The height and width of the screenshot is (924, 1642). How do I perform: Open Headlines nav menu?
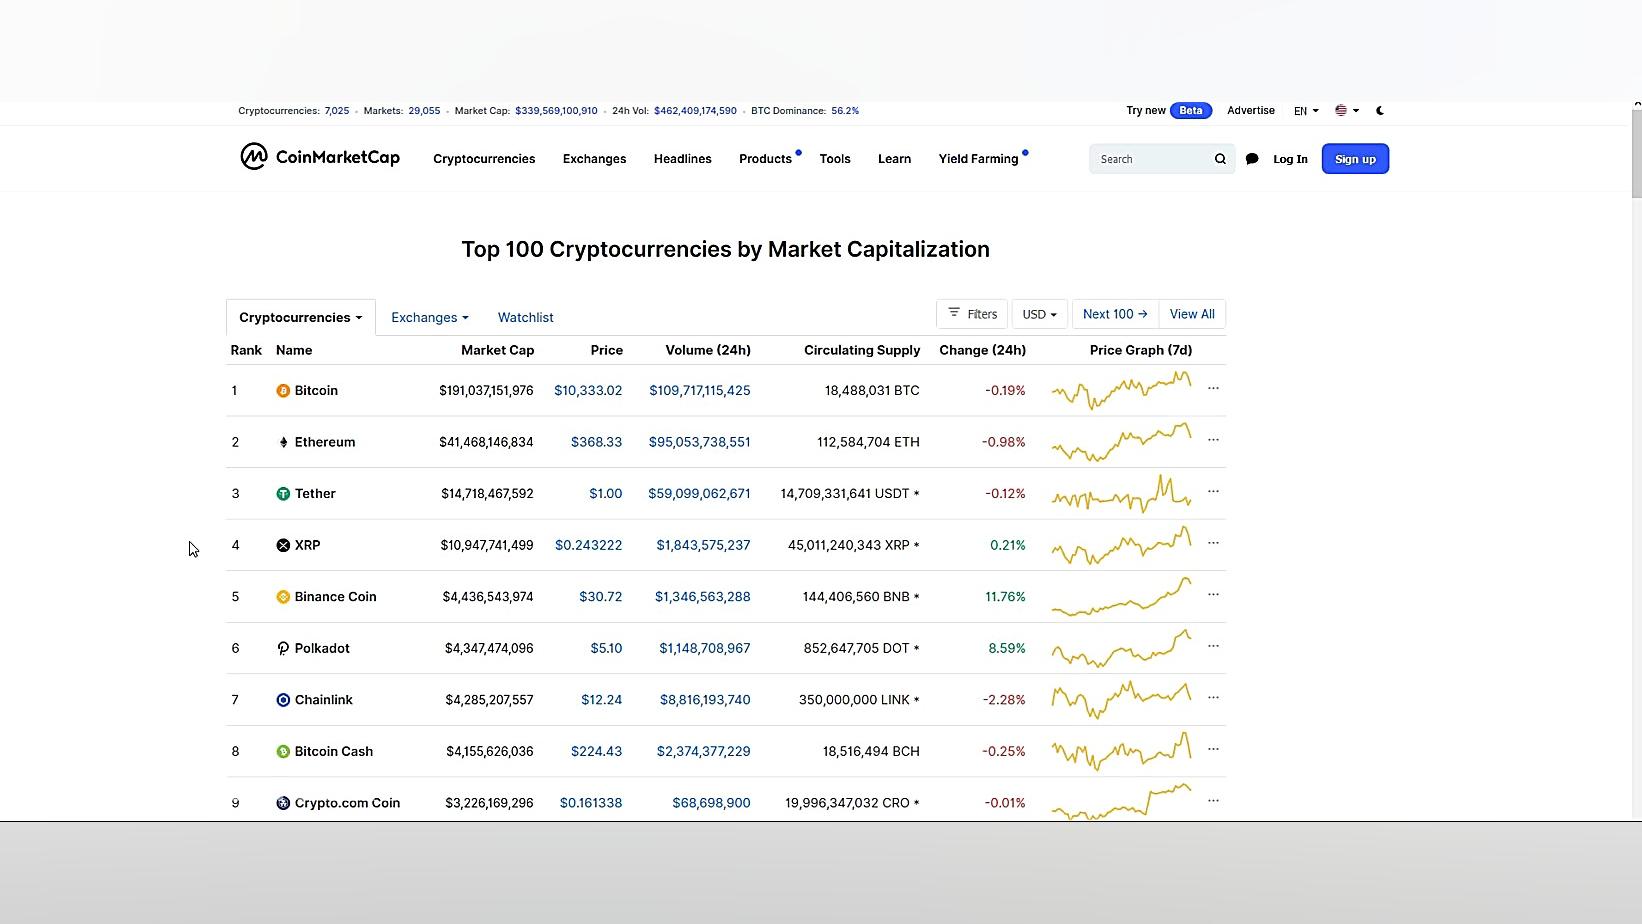point(683,159)
